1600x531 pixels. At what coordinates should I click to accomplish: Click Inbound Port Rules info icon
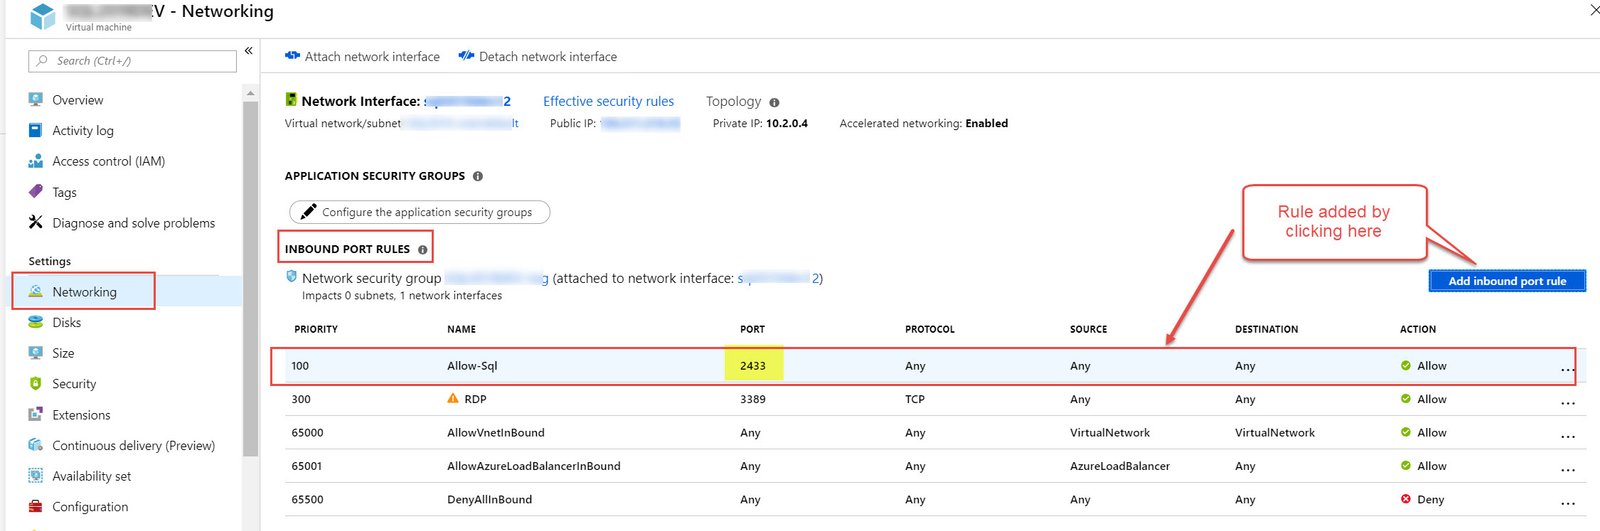pos(423,250)
